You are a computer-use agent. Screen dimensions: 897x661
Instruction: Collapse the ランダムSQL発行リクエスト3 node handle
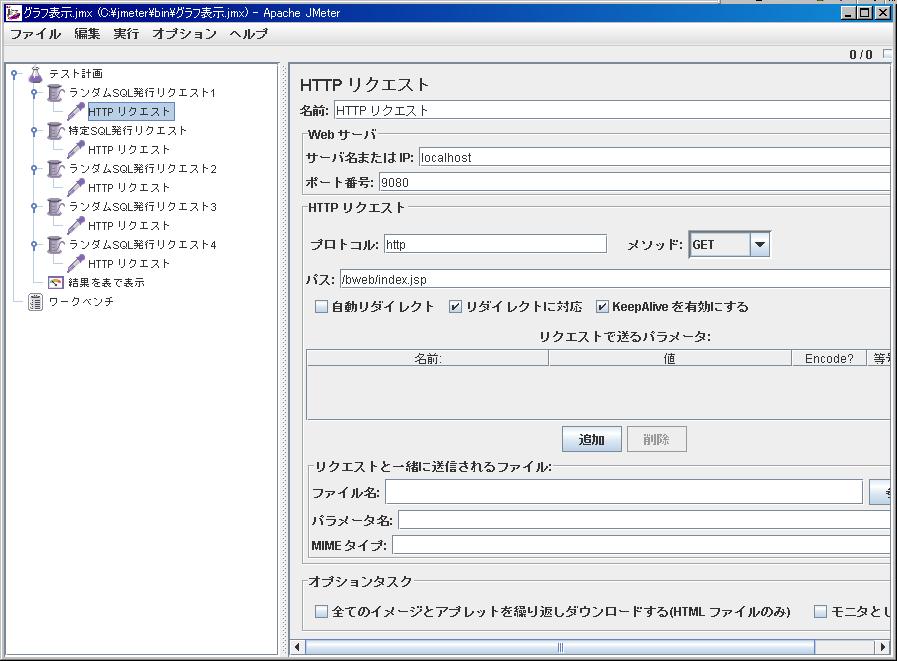[34, 207]
